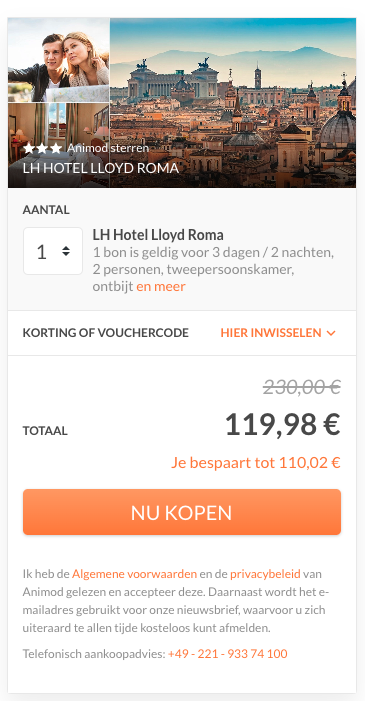Click the three-star rating icons
The width and height of the screenshot is (365, 701).
[x=42, y=148]
